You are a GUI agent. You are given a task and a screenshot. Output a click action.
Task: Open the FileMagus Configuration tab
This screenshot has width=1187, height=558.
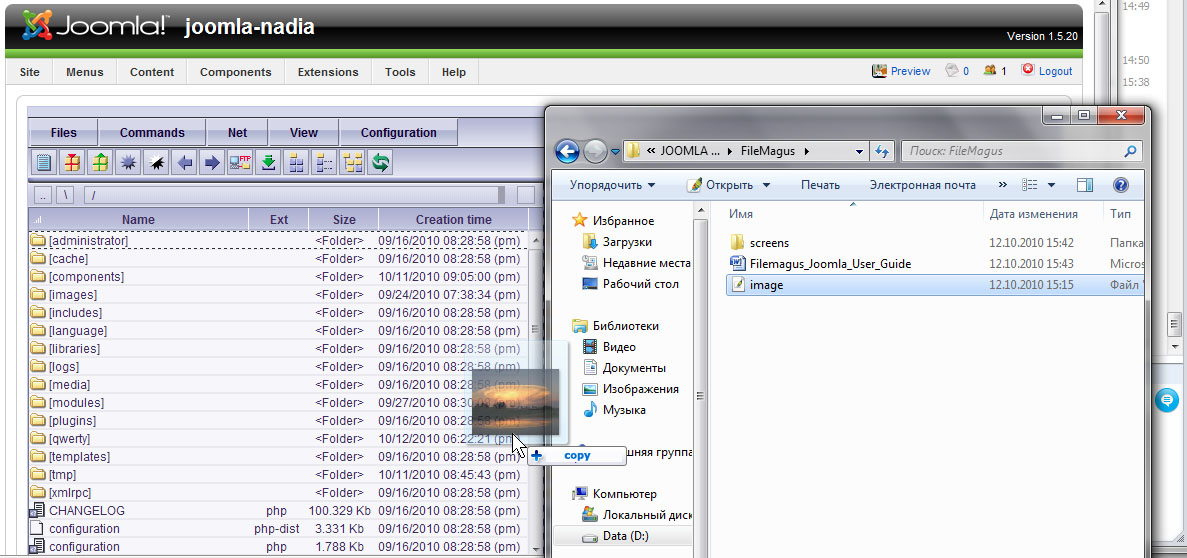point(398,132)
